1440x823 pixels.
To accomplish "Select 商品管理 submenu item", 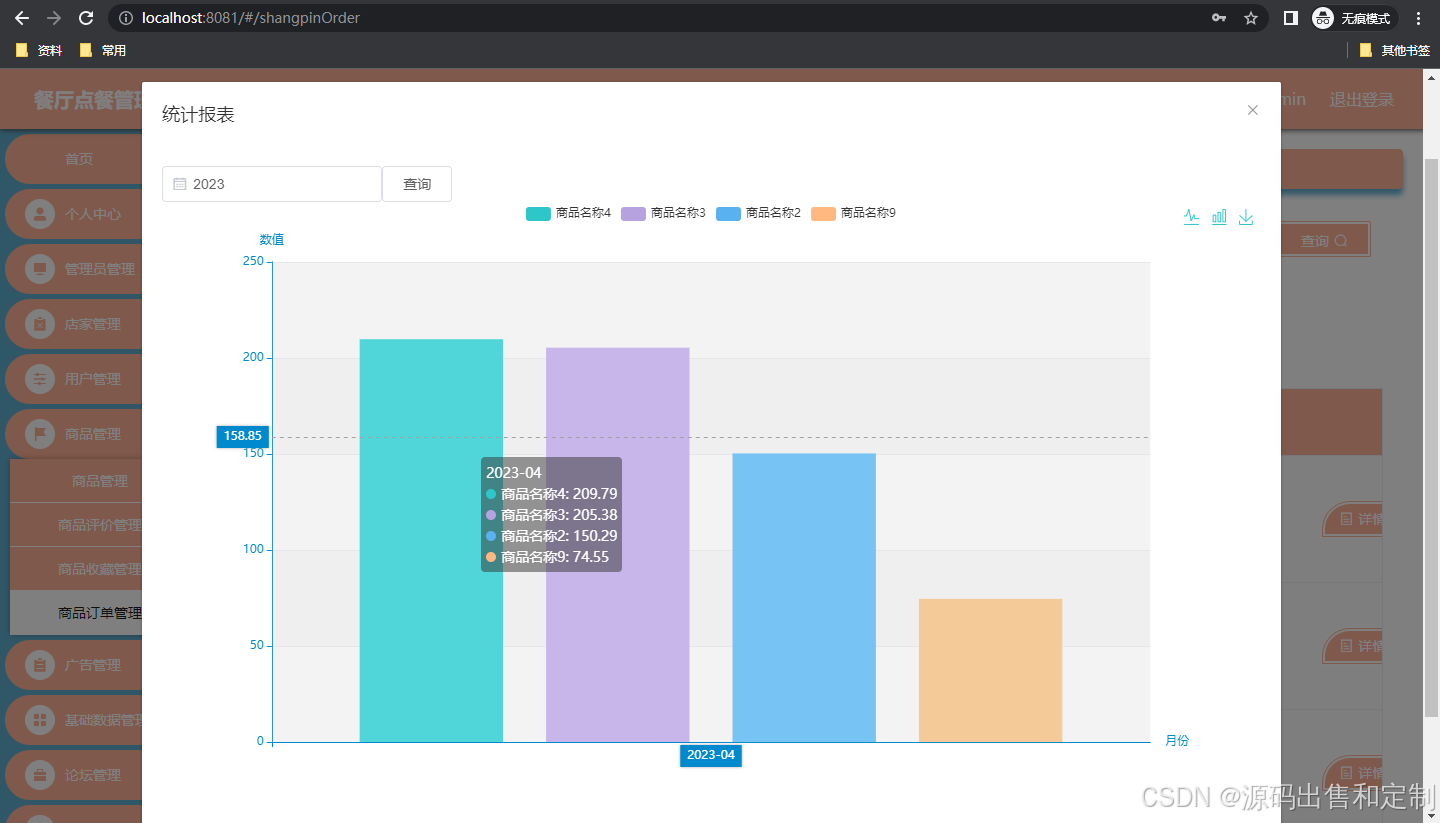I will 77,481.
